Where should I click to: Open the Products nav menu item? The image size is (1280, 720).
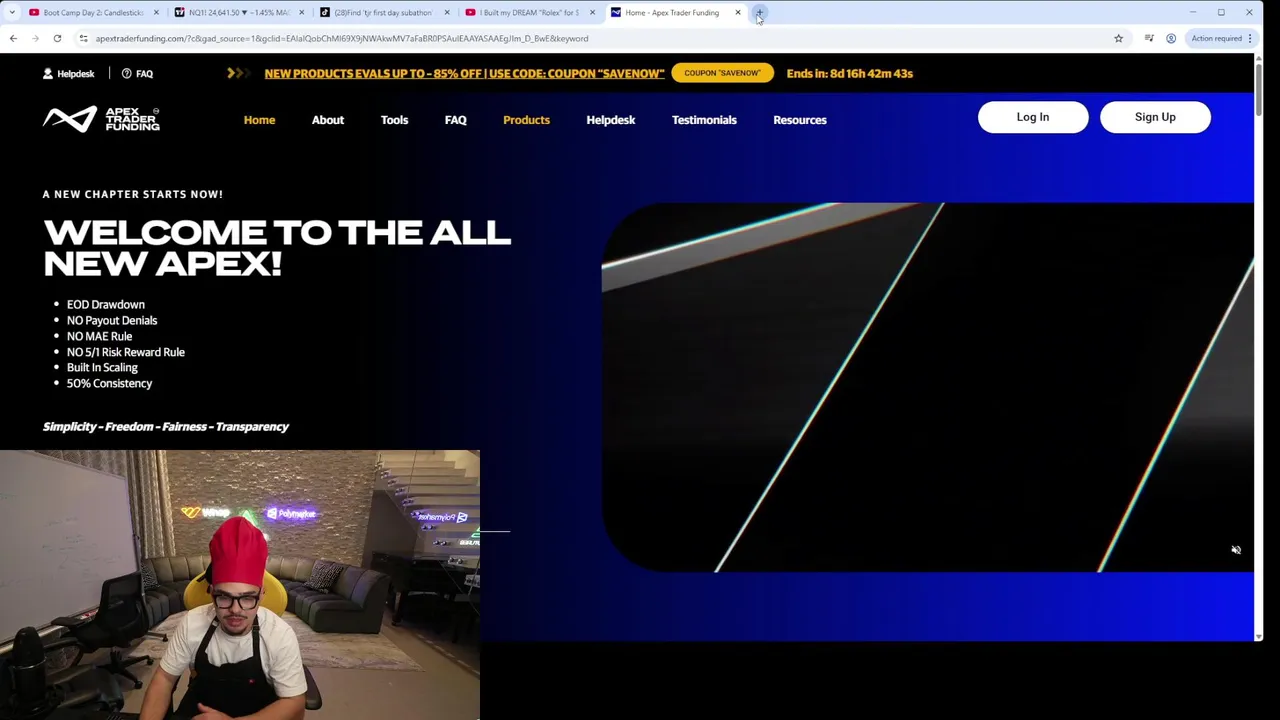pos(526,120)
